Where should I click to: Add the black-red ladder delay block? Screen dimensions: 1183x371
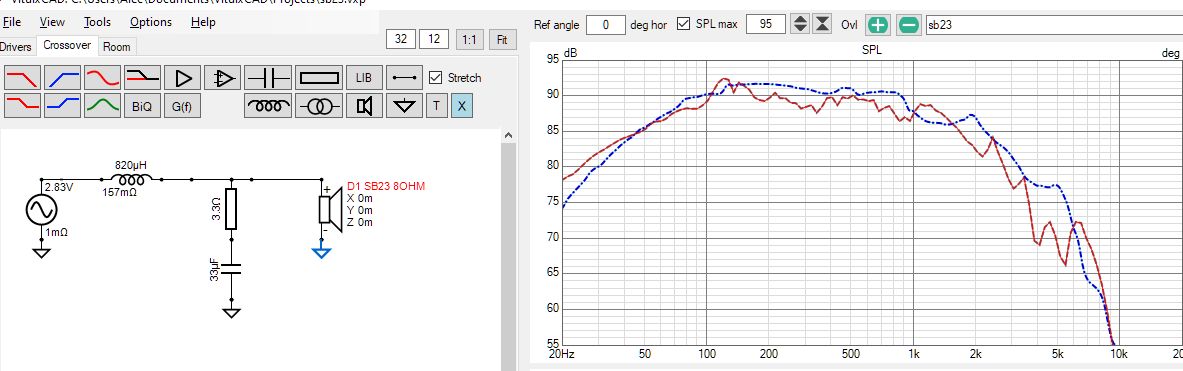coord(143,78)
